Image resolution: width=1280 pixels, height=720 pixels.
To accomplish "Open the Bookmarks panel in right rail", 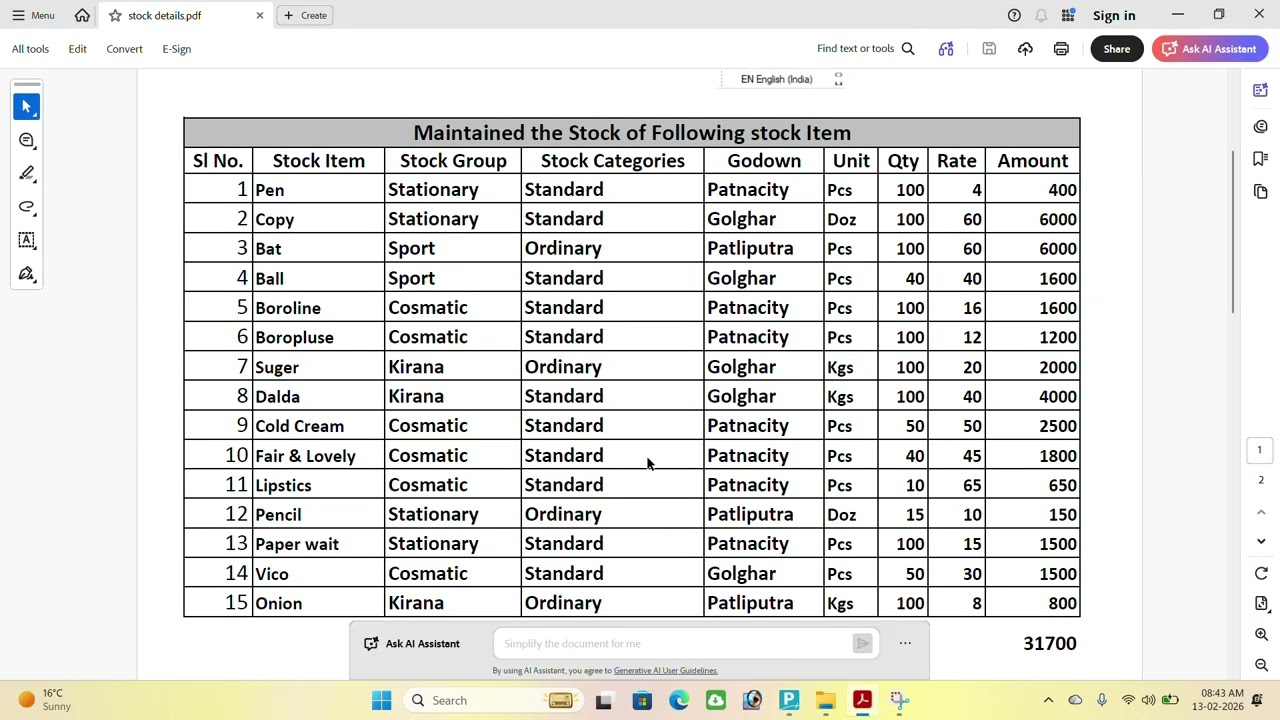I will click(1261, 158).
